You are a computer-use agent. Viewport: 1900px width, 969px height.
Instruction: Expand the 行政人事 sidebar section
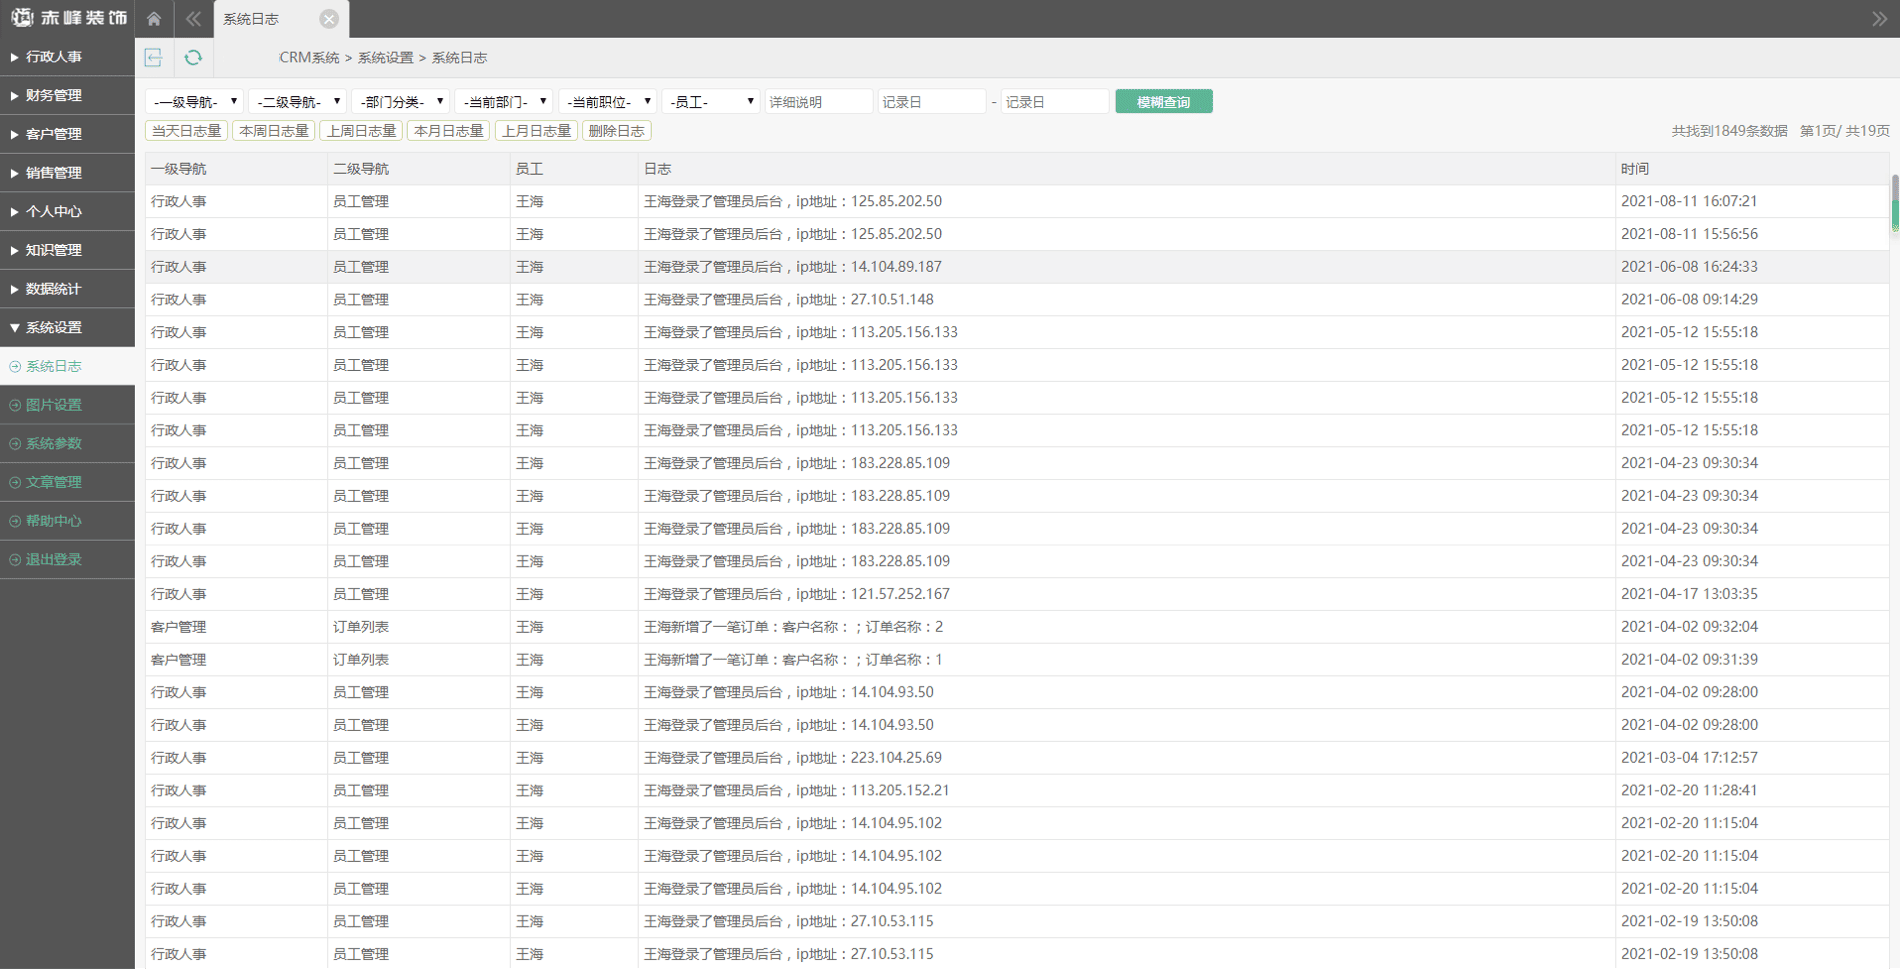[x=54, y=57]
